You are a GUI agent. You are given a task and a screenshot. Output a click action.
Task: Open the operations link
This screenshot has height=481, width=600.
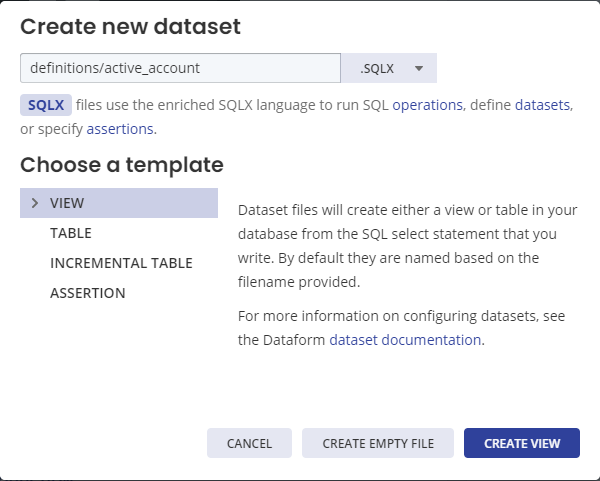pyautogui.click(x=427, y=105)
